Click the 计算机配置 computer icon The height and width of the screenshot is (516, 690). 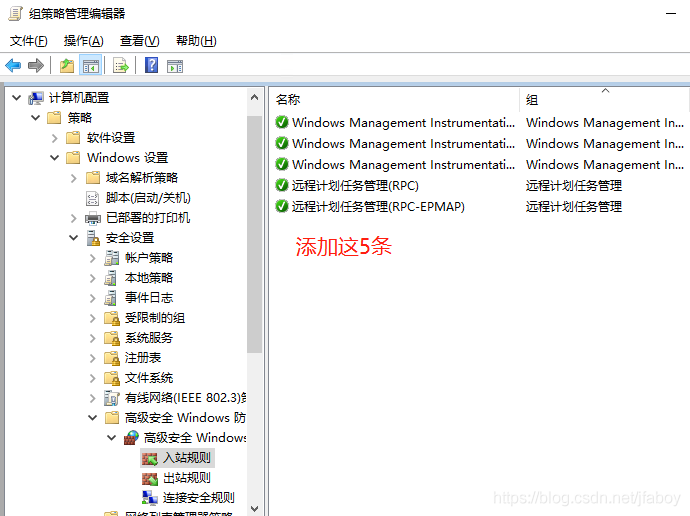36,98
